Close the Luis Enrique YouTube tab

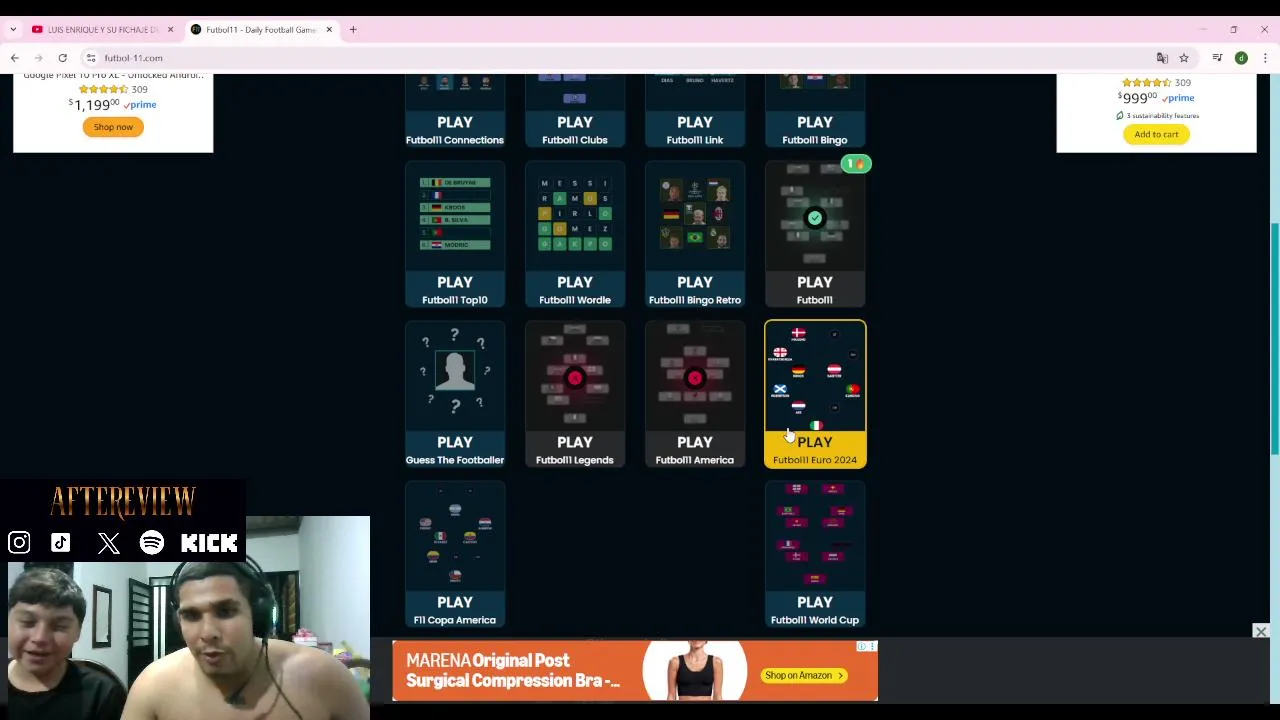(170, 30)
